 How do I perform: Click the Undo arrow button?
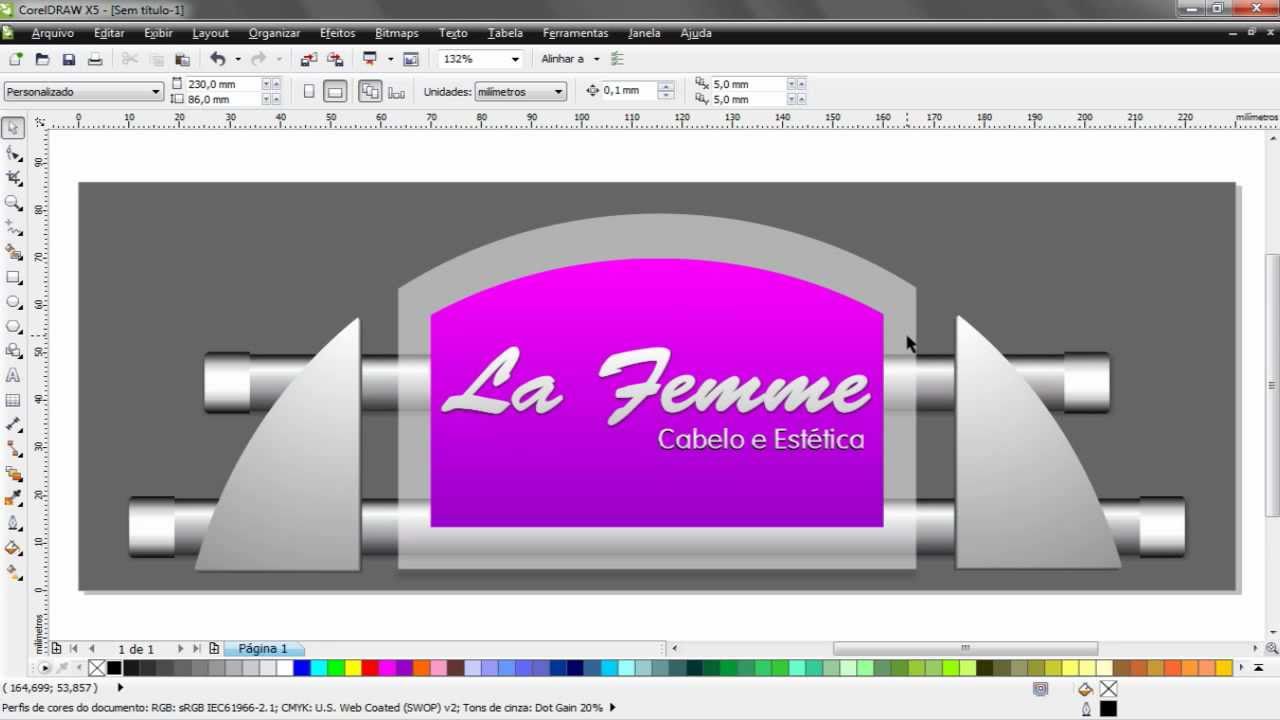click(217, 60)
